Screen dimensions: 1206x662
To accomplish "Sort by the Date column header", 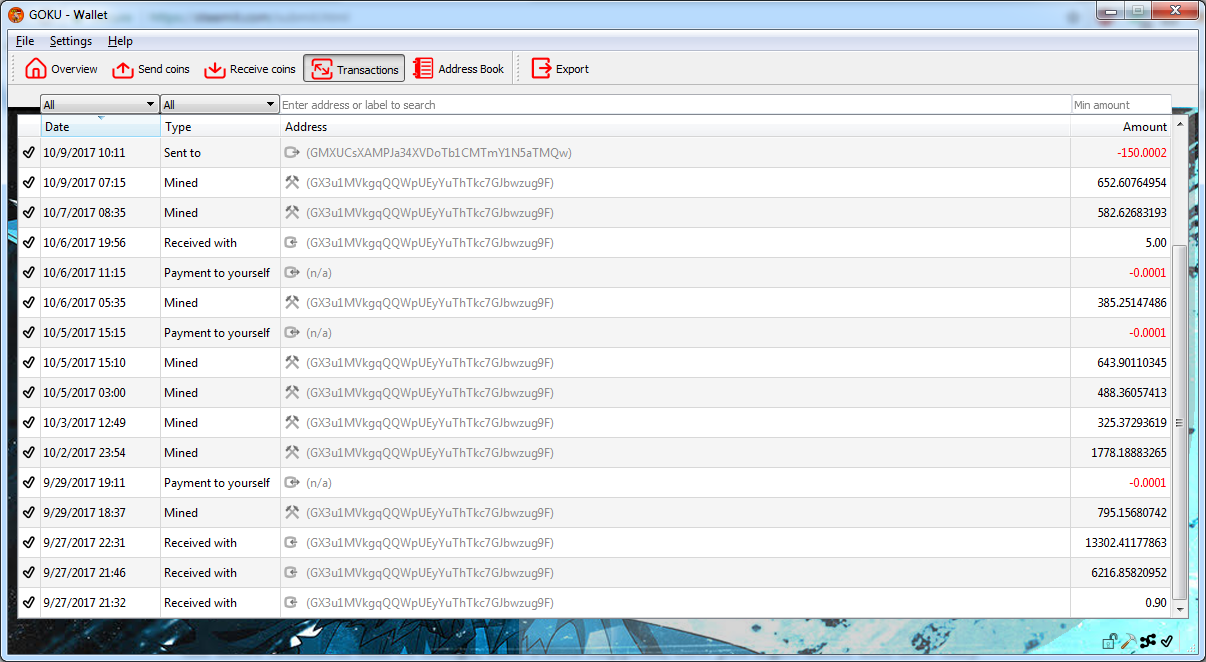I will click(100, 127).
